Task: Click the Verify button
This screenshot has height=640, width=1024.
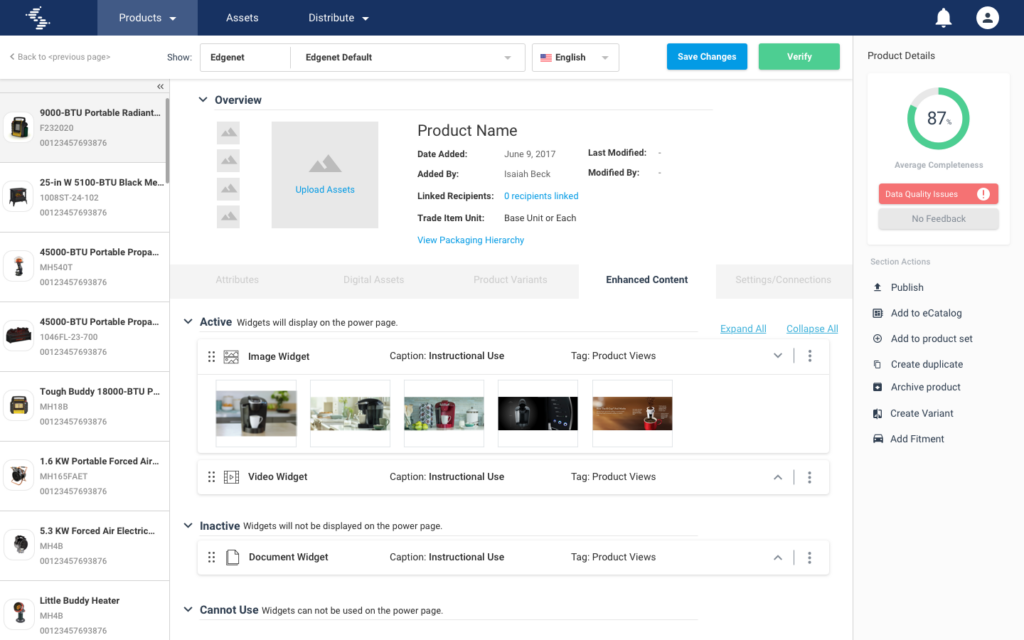Action: (799, 57)
